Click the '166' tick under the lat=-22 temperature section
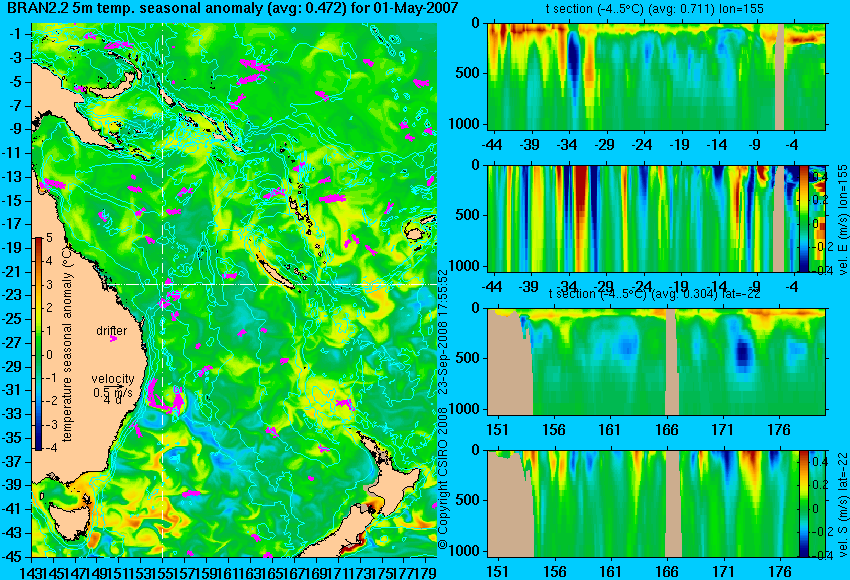850x580 pixels. [666, 430]
